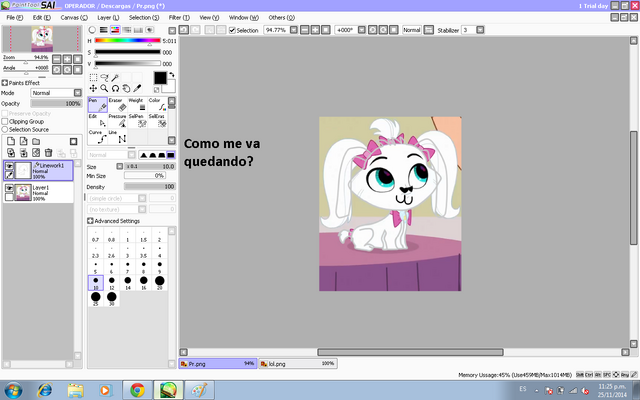This screenshot has width=640, height=400.
Task: Toggle the HSV slider panel
Action: click(115, 30)
